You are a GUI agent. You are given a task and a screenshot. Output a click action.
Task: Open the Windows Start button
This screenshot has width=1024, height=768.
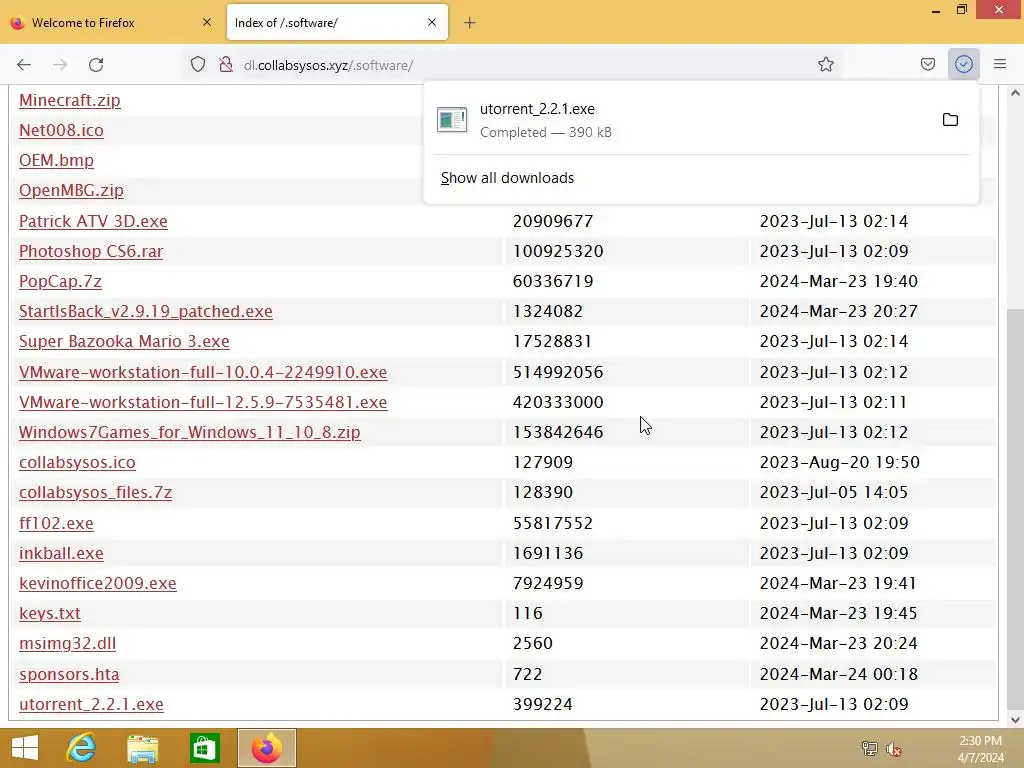pyautogui.click(x=25, y=748)
